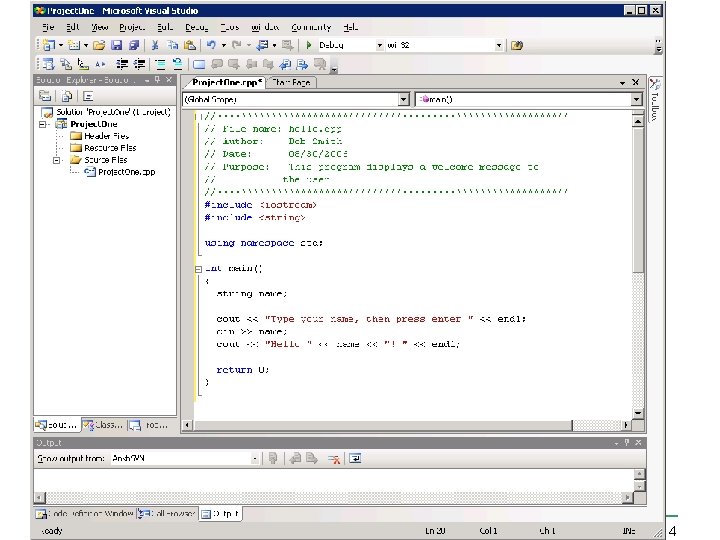
Task: Click the Add New Item icon
Action: pyautogui.click(x=73, y=45)
